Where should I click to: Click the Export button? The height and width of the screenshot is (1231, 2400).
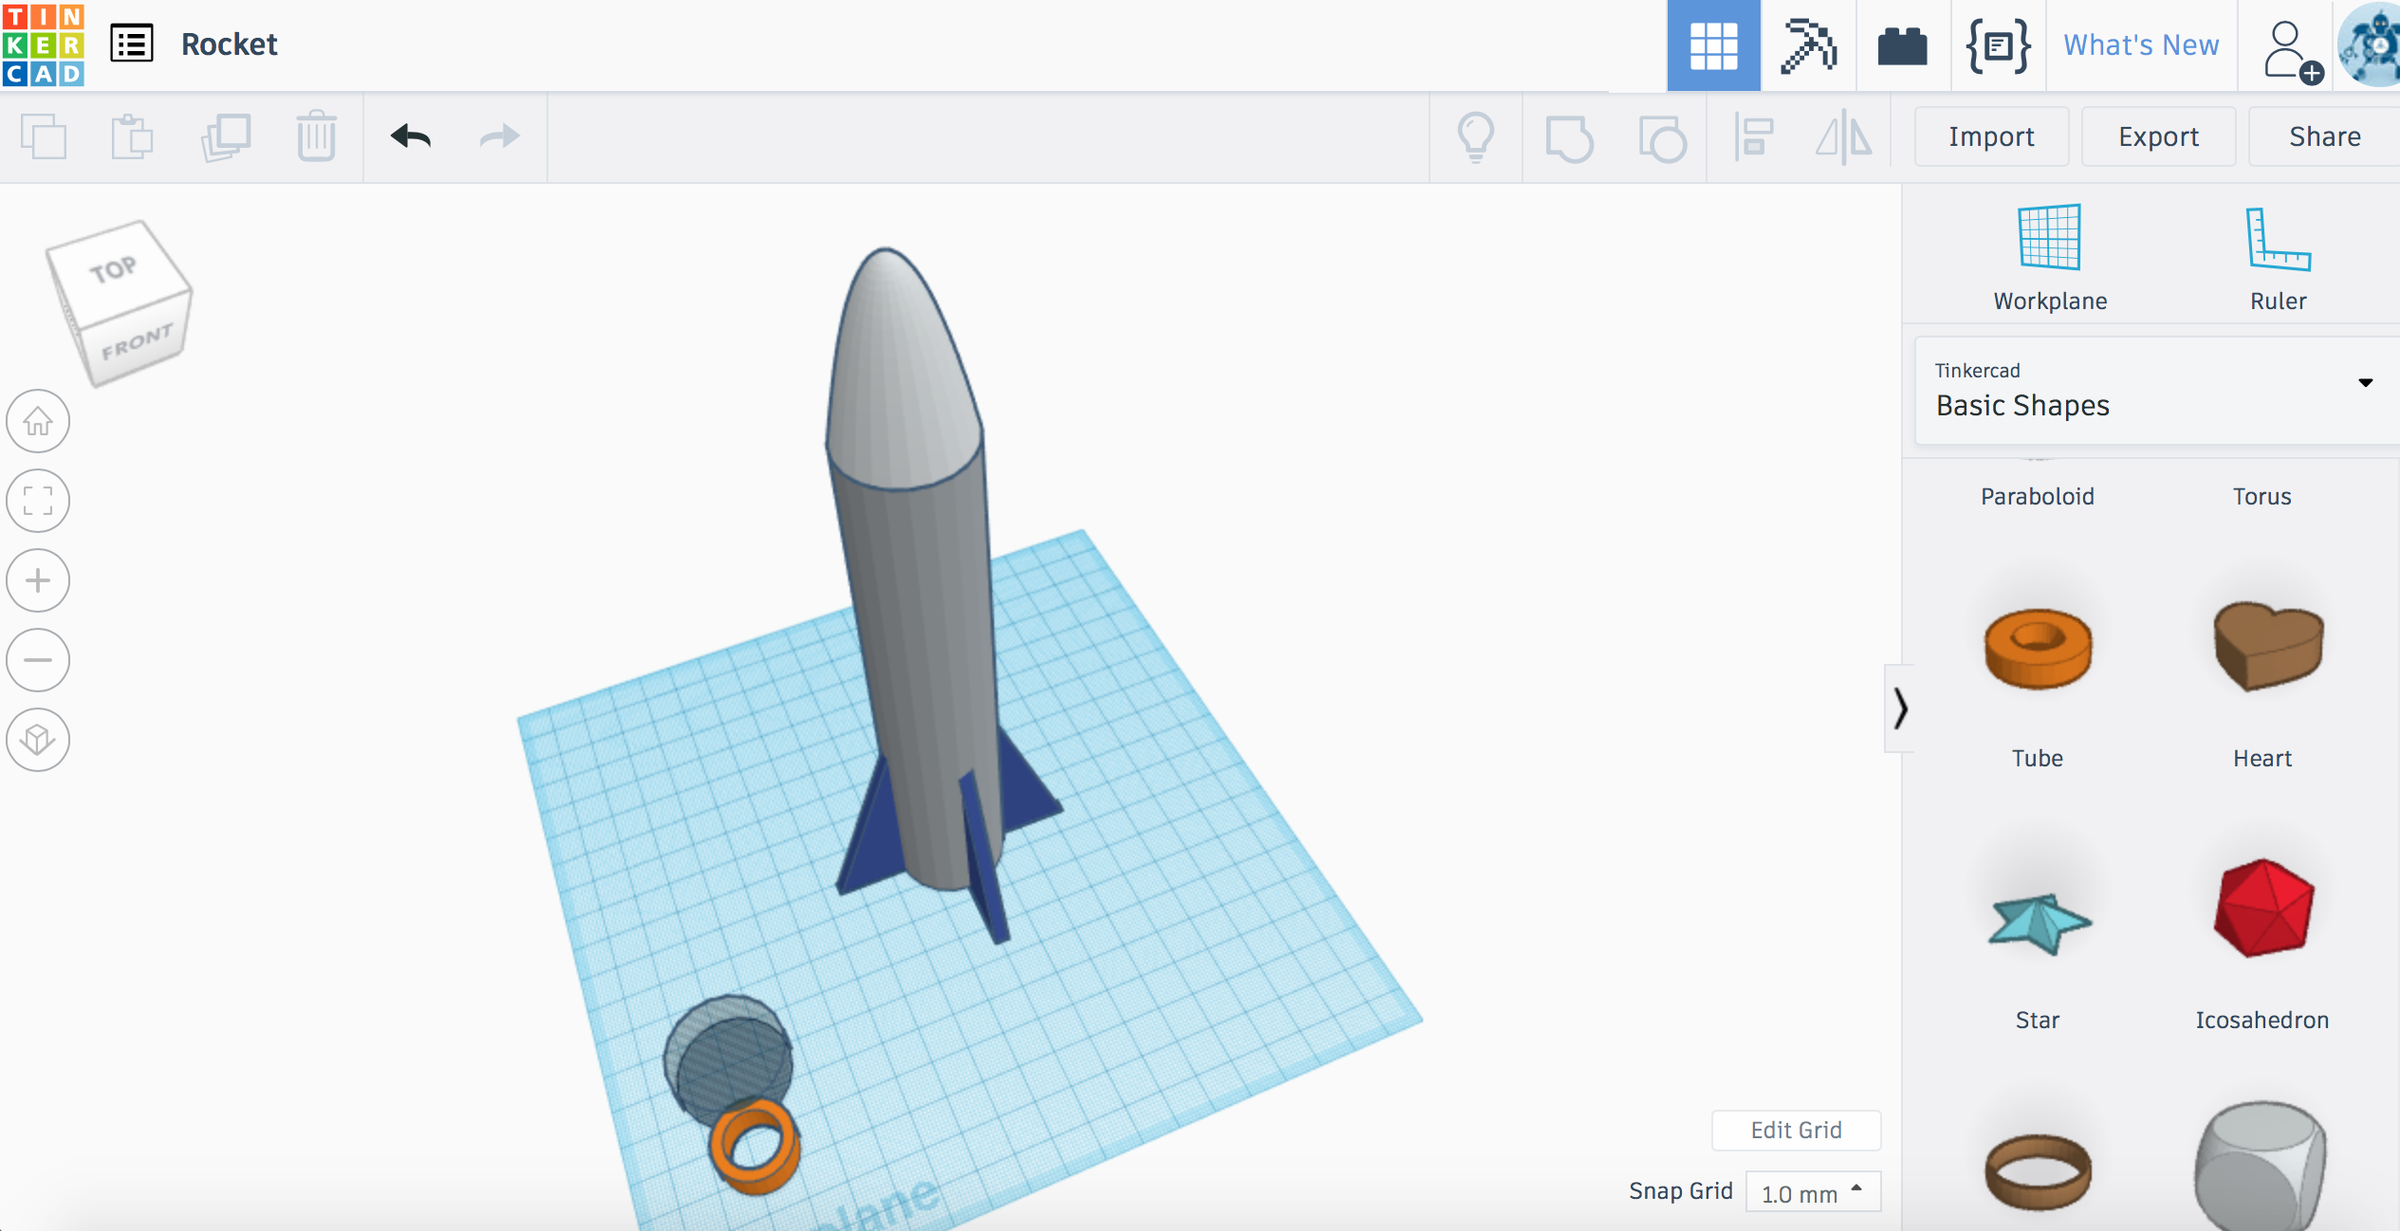2157,136
